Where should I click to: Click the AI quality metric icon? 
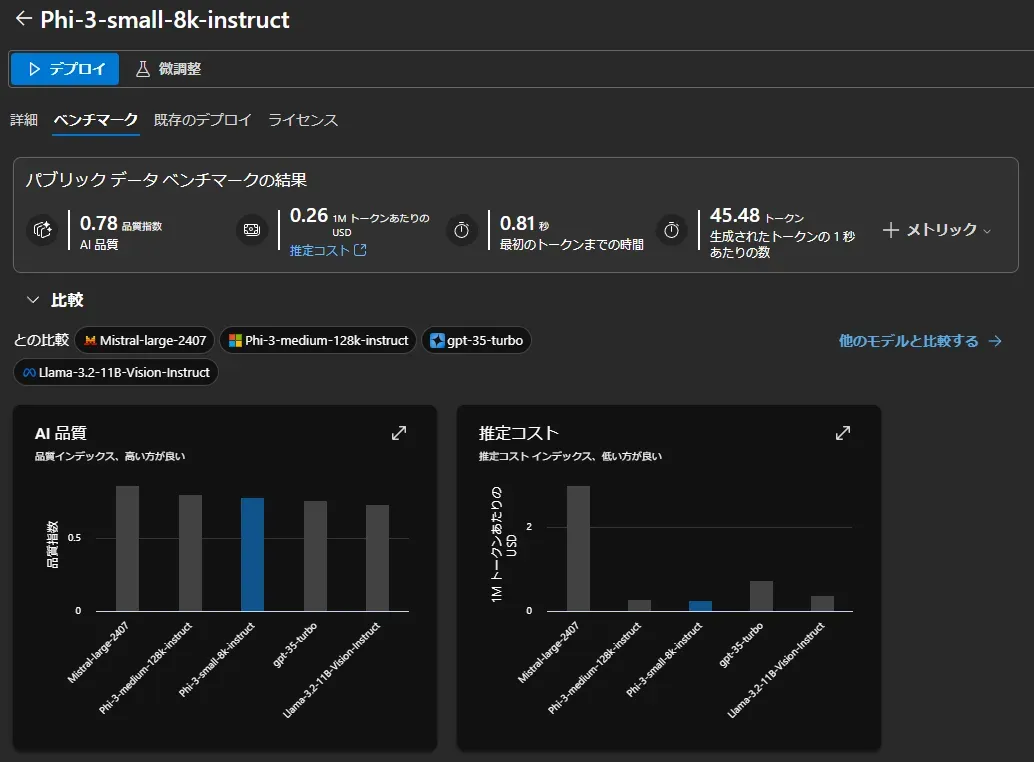(42, 230)
